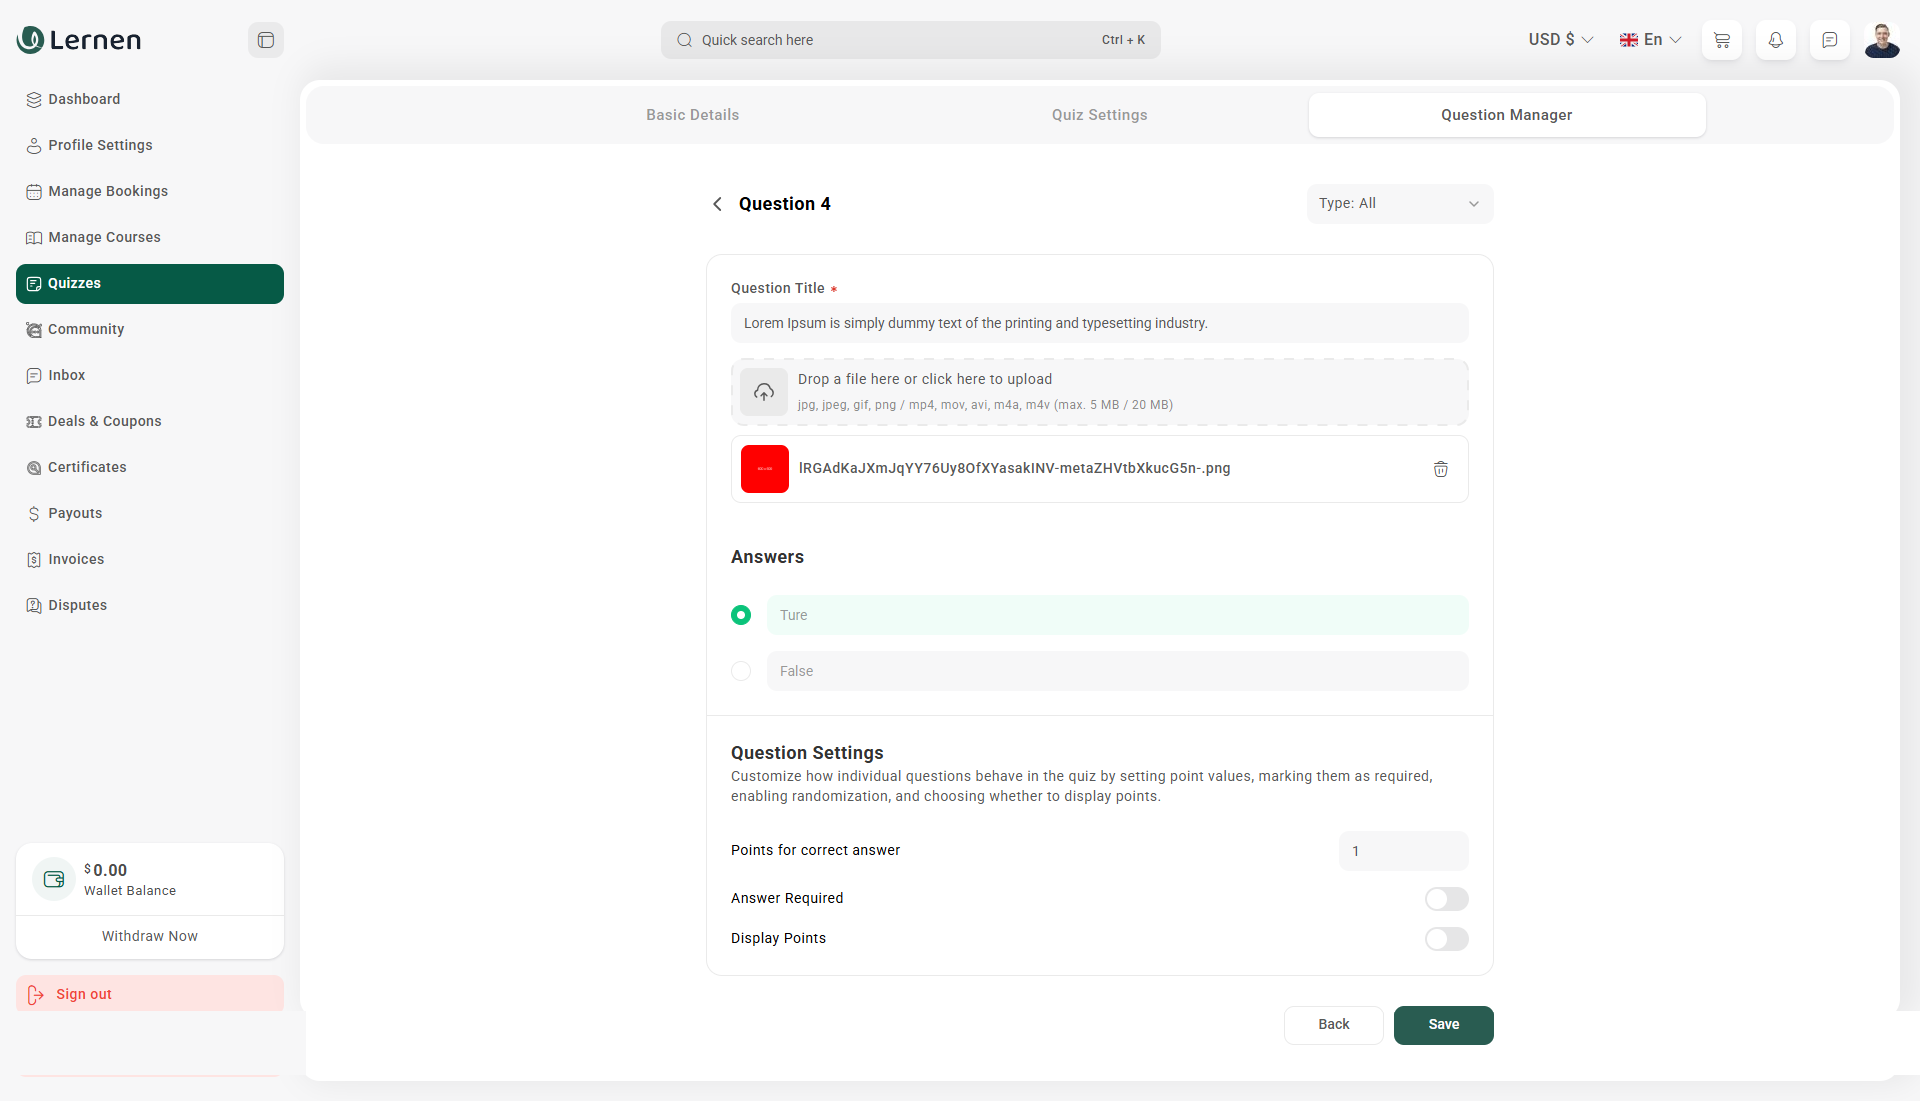
Task: Turn on Display Points switch
Action: point(1446,939)
